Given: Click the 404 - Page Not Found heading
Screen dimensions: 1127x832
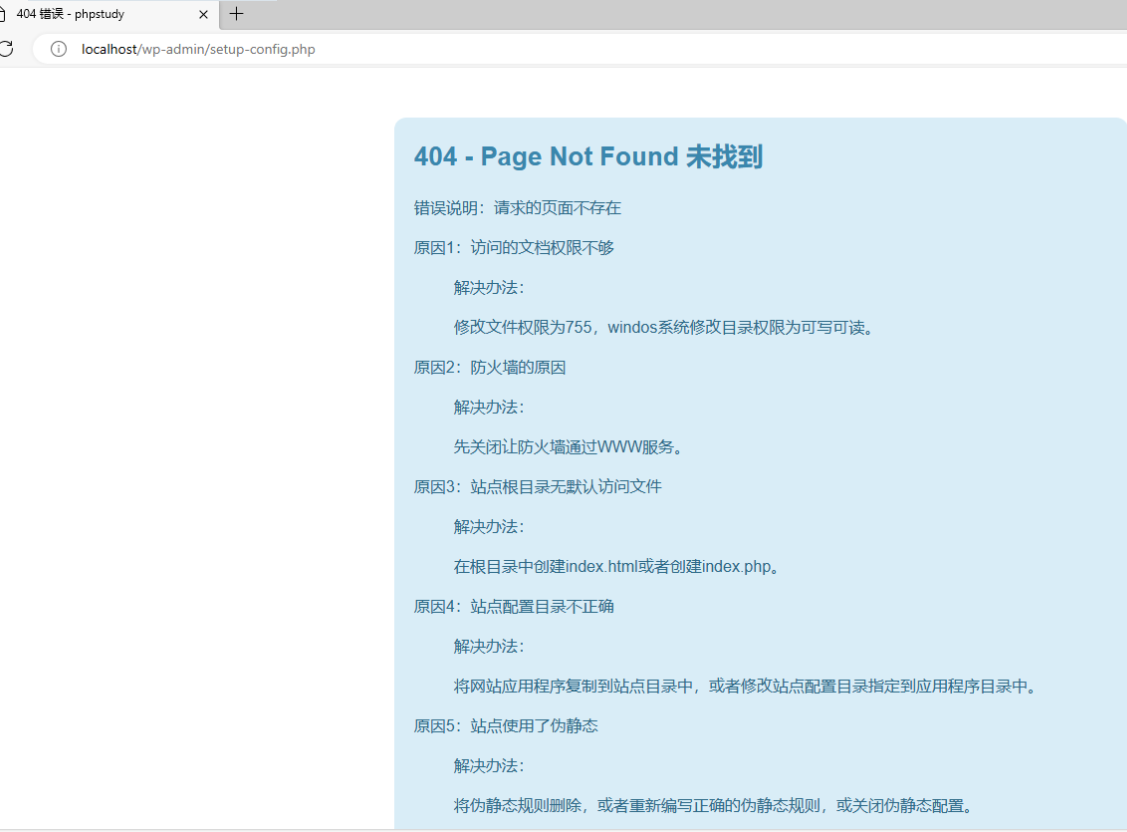Looking at the screenshot, I should coord(588,157).
